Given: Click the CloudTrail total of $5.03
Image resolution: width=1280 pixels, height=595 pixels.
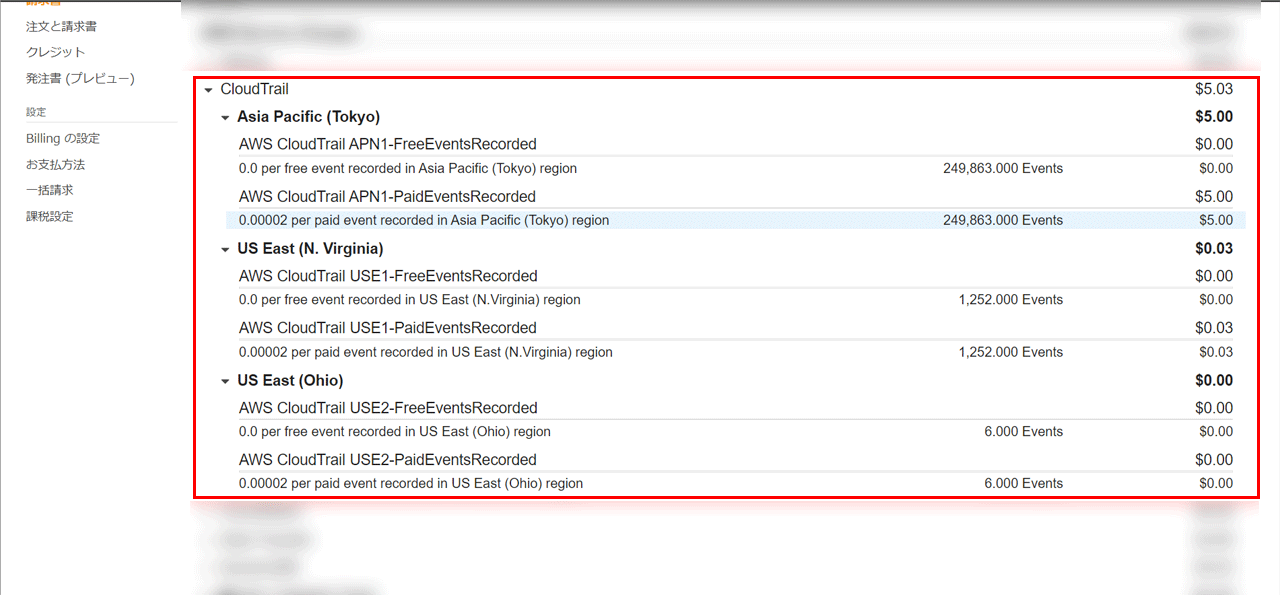Looking at the screenshot, I should [x=1214, y=90].
